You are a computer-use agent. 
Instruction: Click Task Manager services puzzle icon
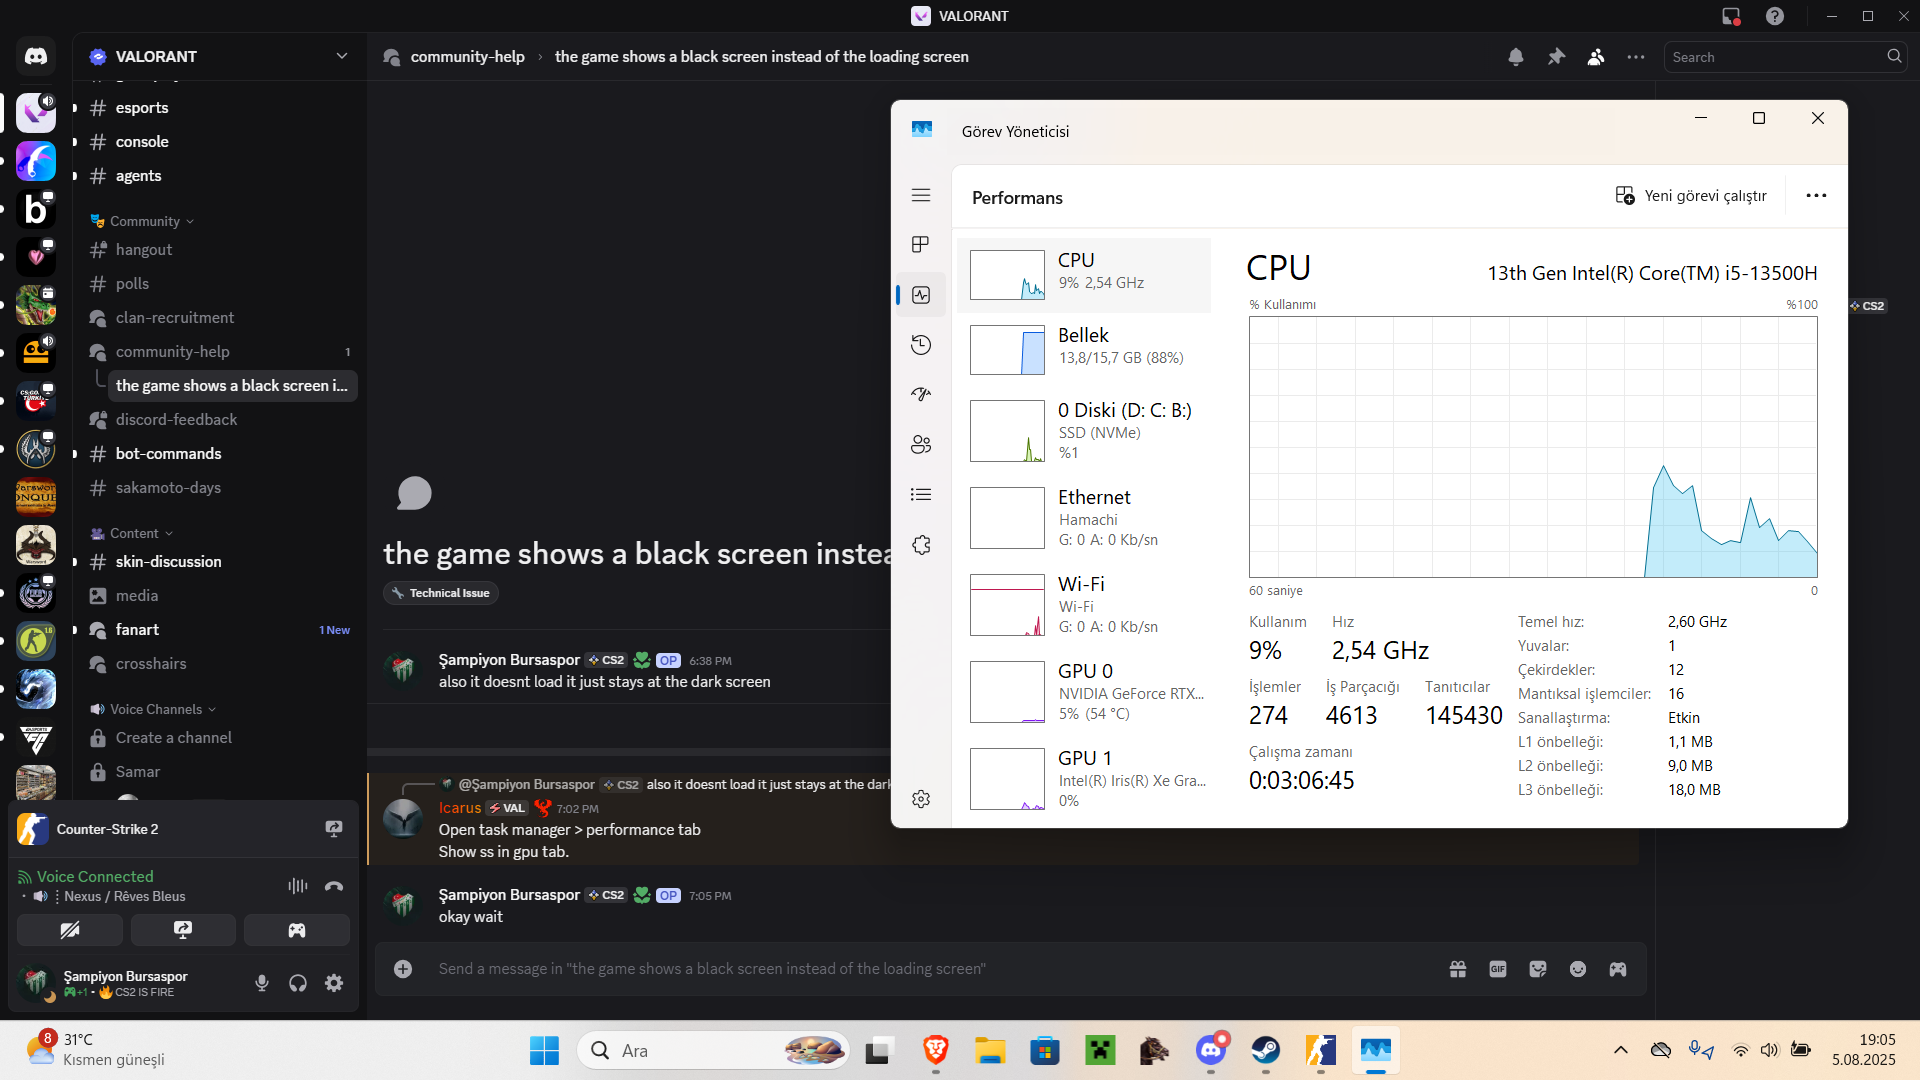(x=921, y=545)
